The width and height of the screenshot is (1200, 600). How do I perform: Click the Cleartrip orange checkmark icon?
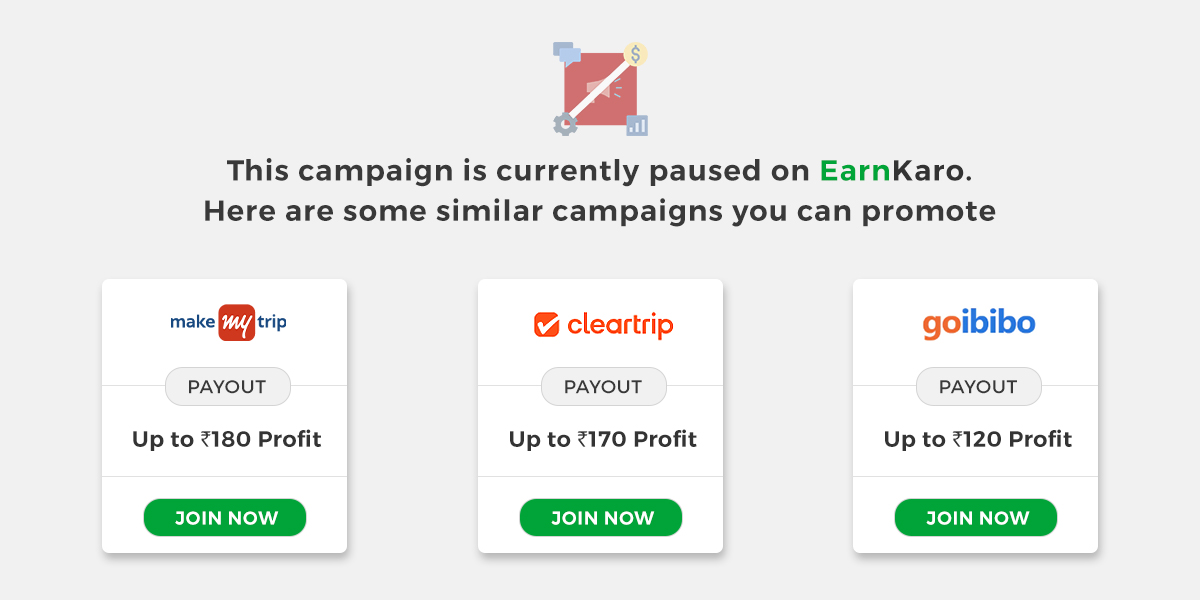546,324
